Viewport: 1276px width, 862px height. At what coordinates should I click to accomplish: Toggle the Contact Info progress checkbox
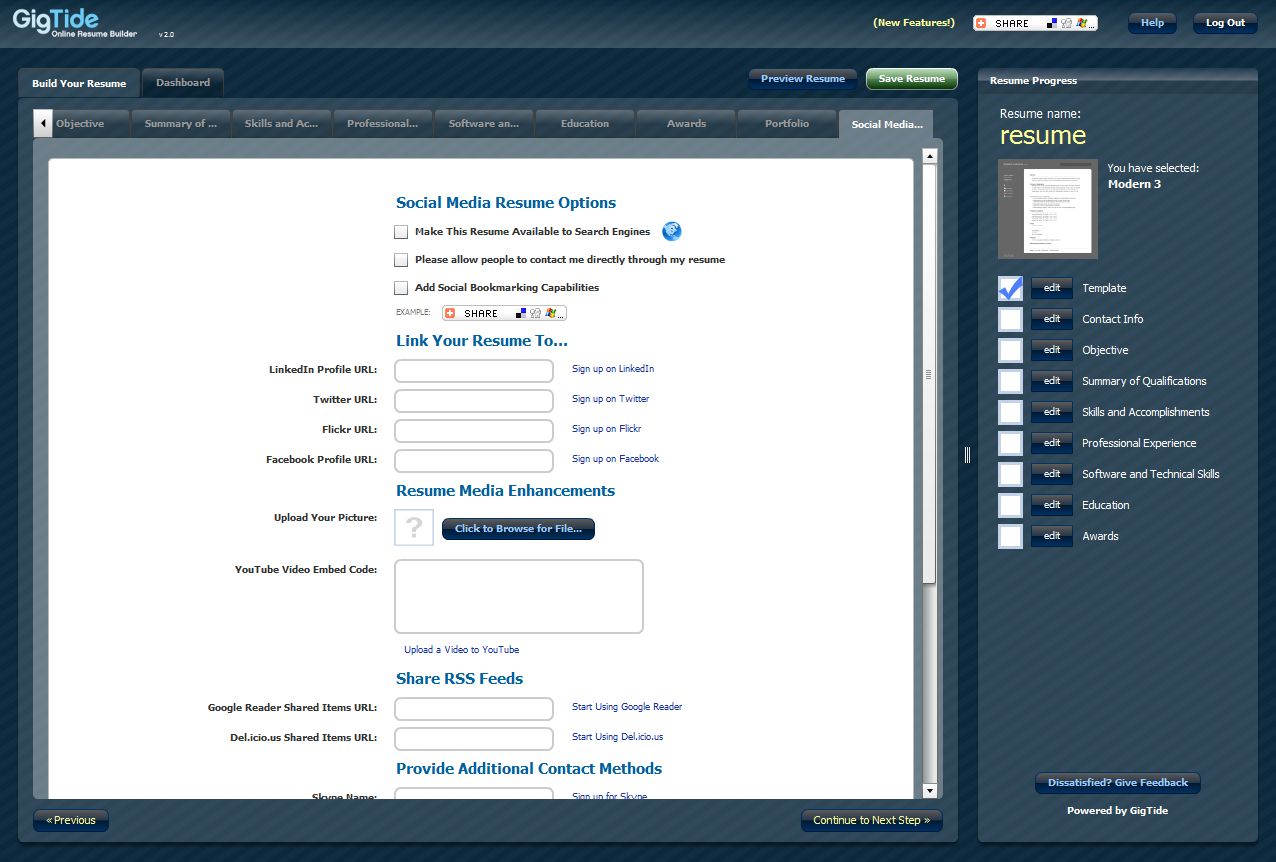pos(1011,319)
